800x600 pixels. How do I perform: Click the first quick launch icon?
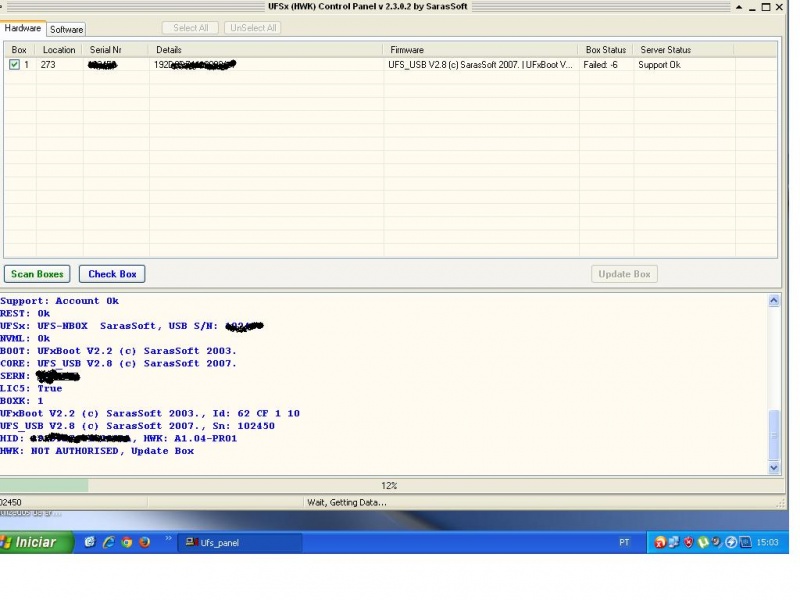90,542
